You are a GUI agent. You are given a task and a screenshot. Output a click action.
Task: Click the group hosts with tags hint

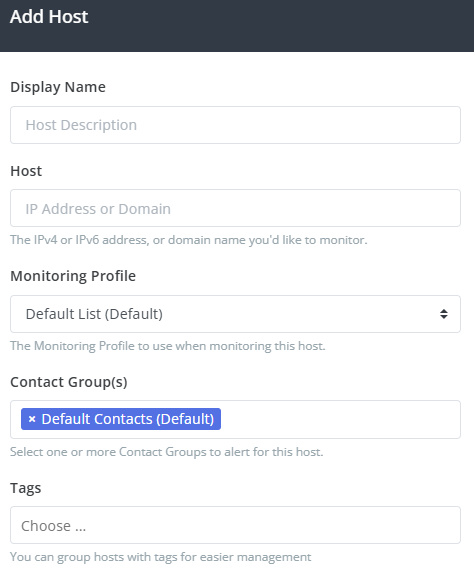pyautogui.click(x=161, y=557)
